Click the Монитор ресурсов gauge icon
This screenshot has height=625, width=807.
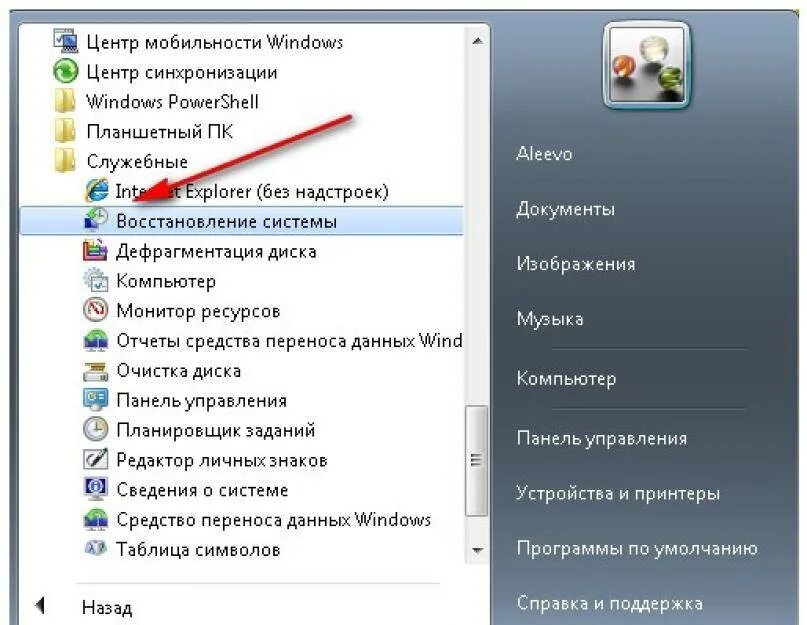click(96, 310)
